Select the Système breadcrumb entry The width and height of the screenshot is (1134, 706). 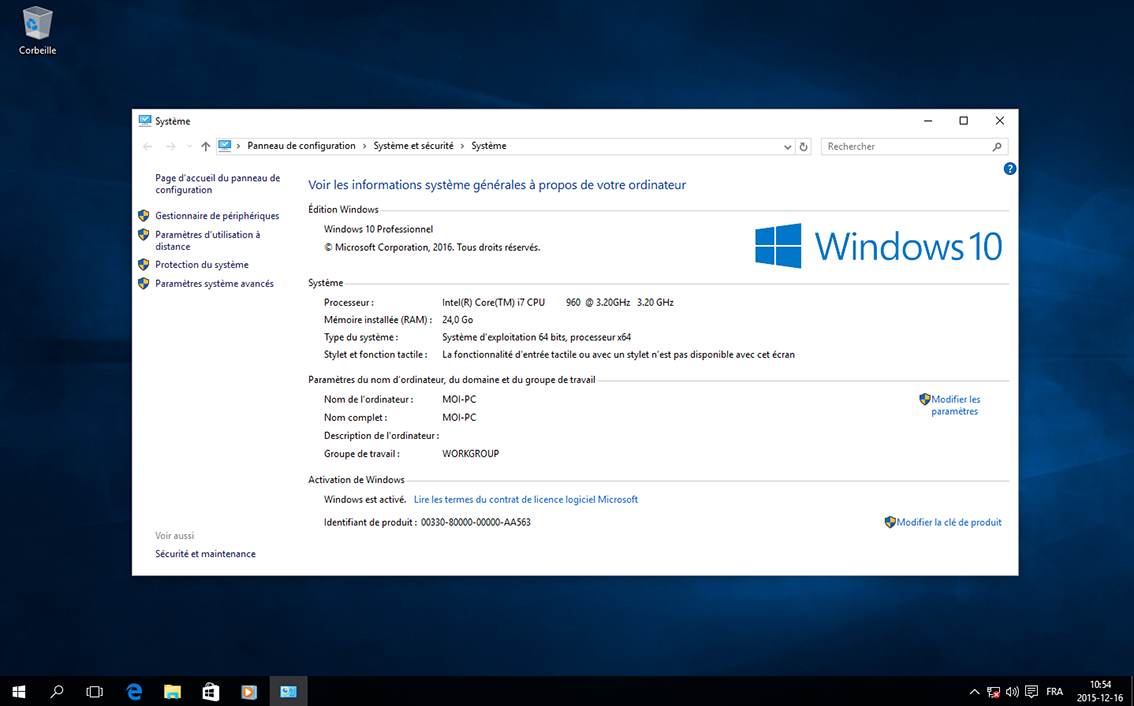coord(489,145)
